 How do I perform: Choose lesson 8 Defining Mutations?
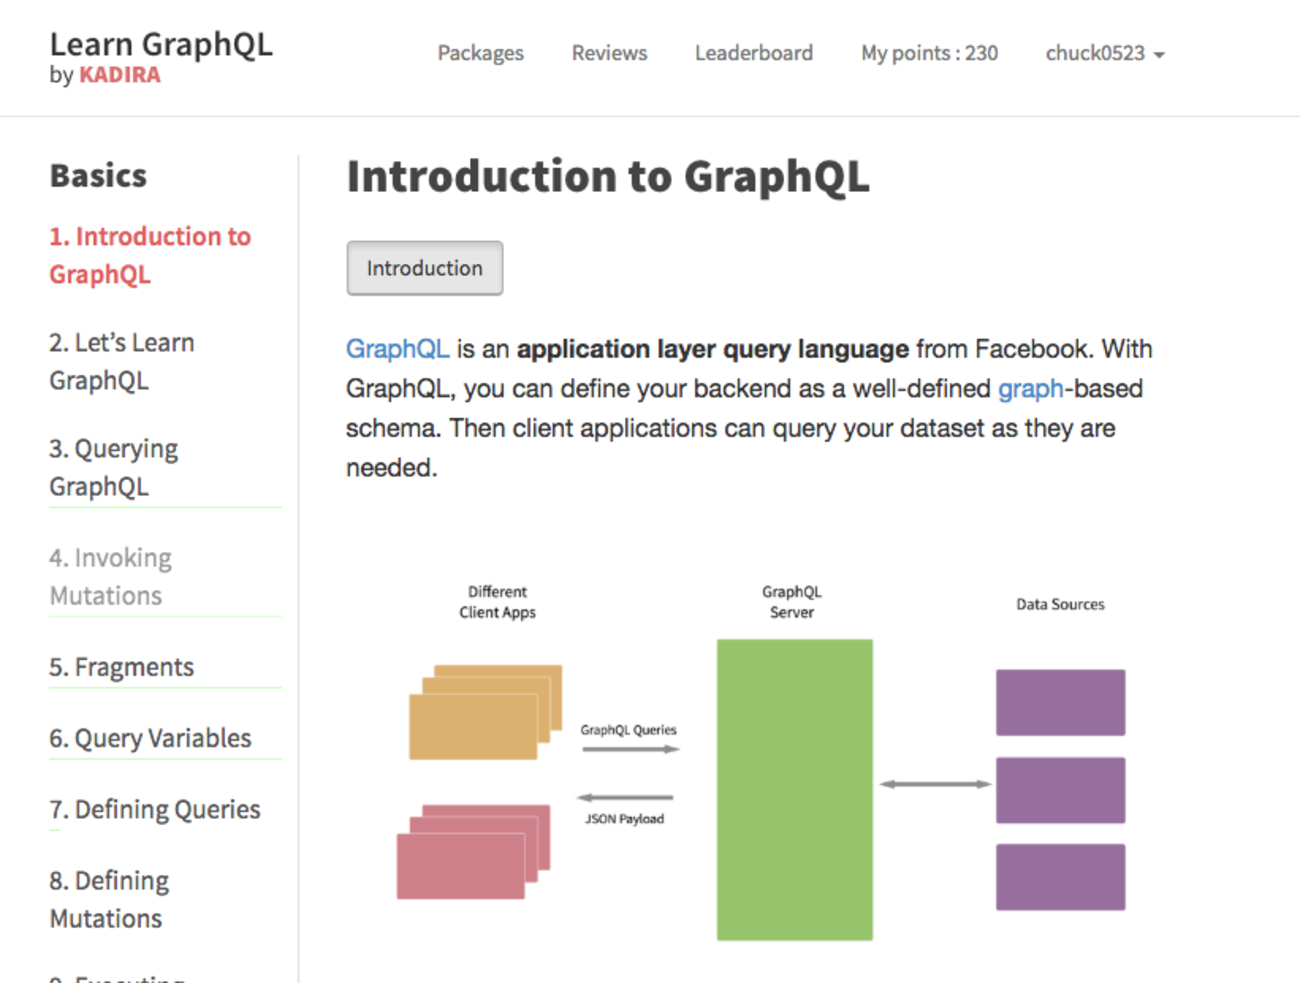tap(109, 899)
